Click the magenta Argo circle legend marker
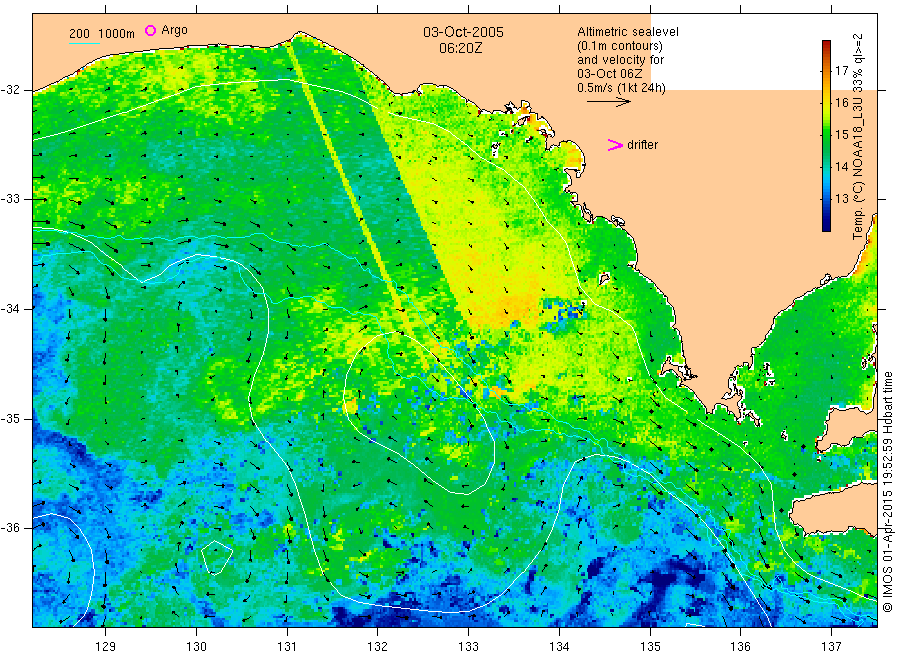Image resolution: width=900 pixels, height=660 pixels. [150, 30]
